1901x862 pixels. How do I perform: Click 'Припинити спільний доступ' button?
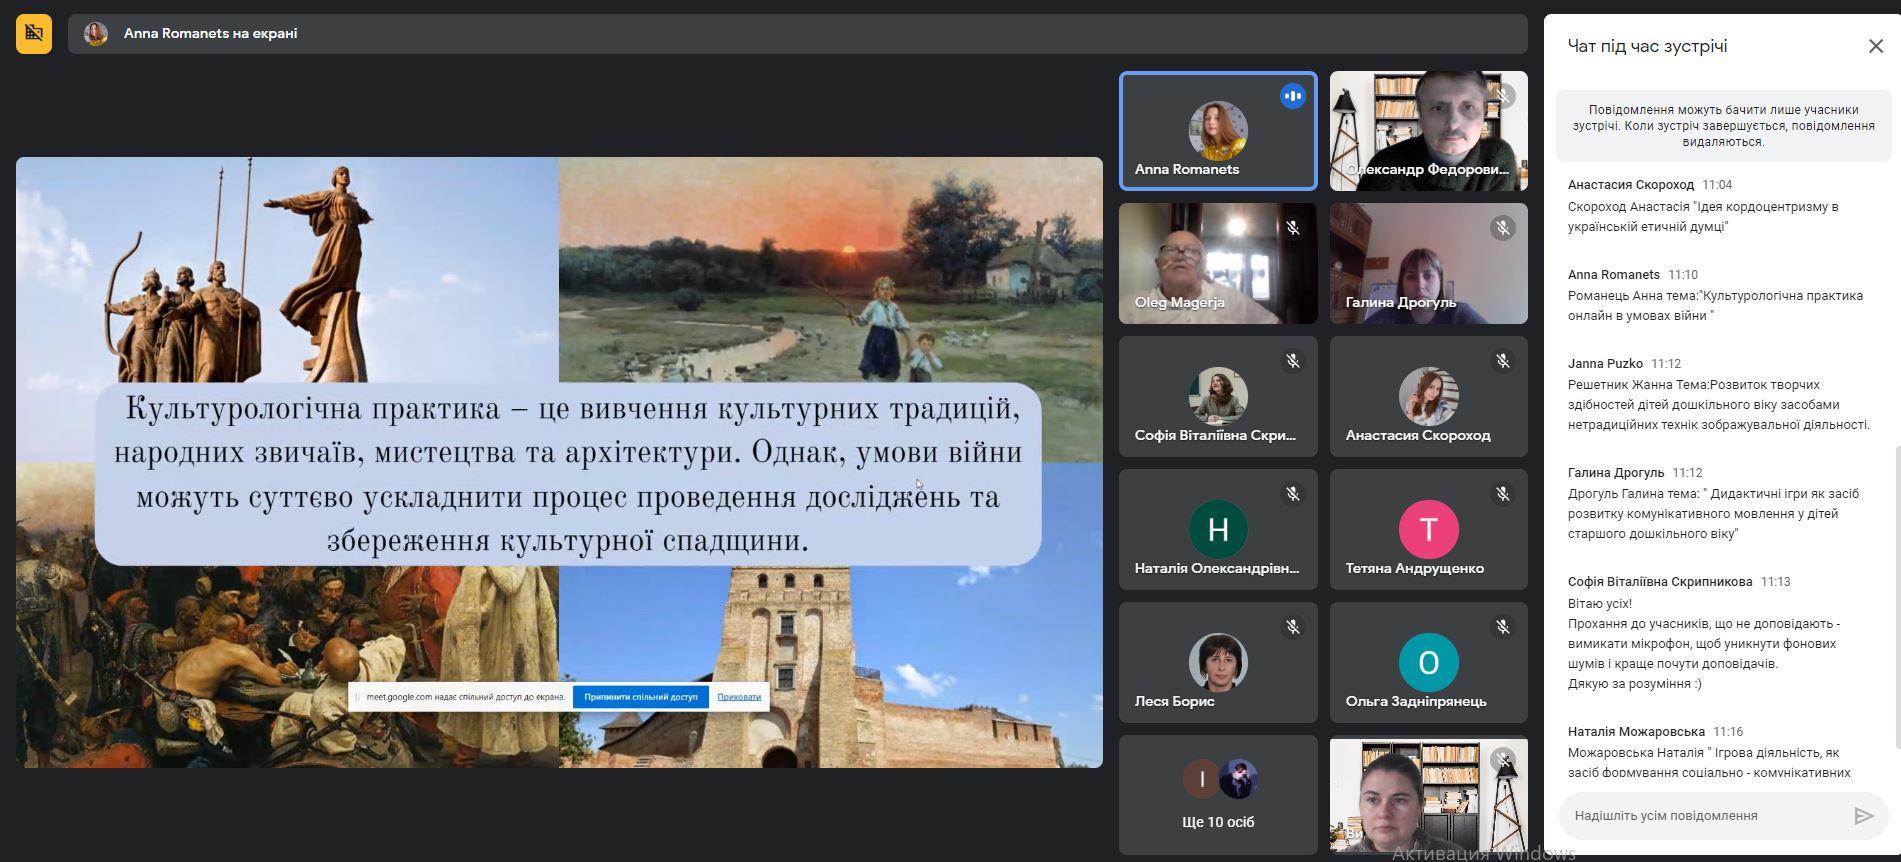[x=641, y=697]
